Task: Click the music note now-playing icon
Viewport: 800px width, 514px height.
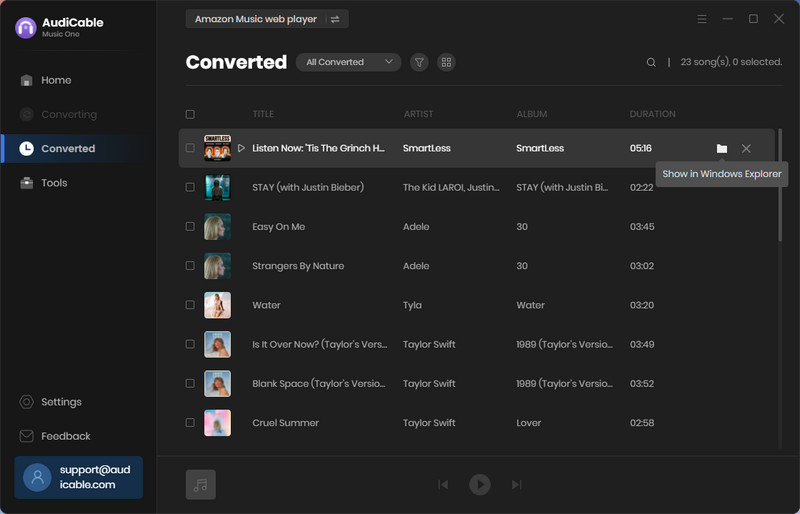Action: pyautogui.click(x=201, y=484)
